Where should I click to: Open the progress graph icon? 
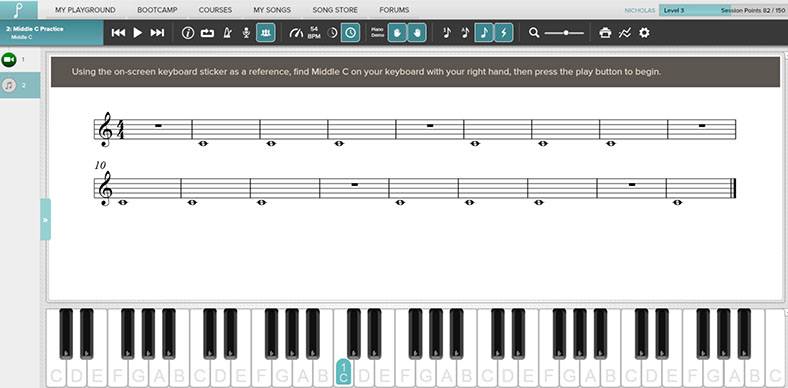pos(625,33)
